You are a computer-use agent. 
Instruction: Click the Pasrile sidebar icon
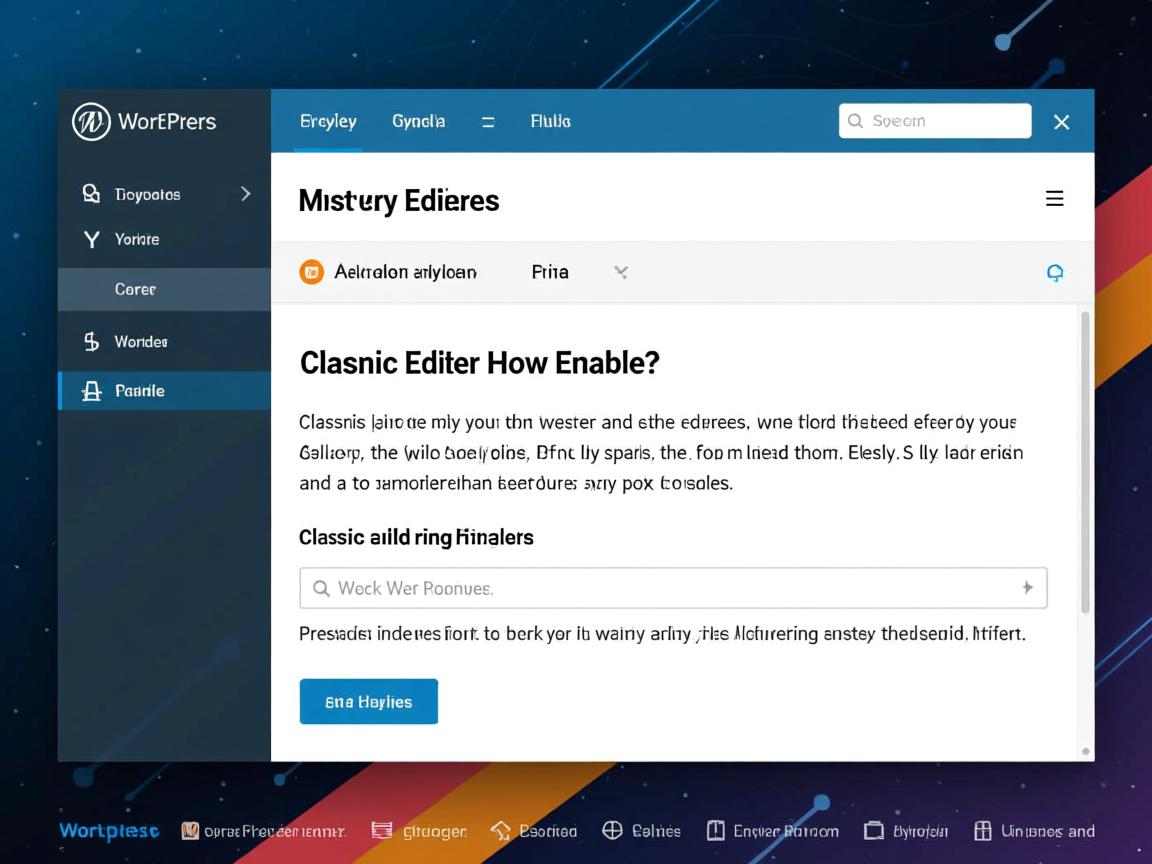tap(91, 391)
